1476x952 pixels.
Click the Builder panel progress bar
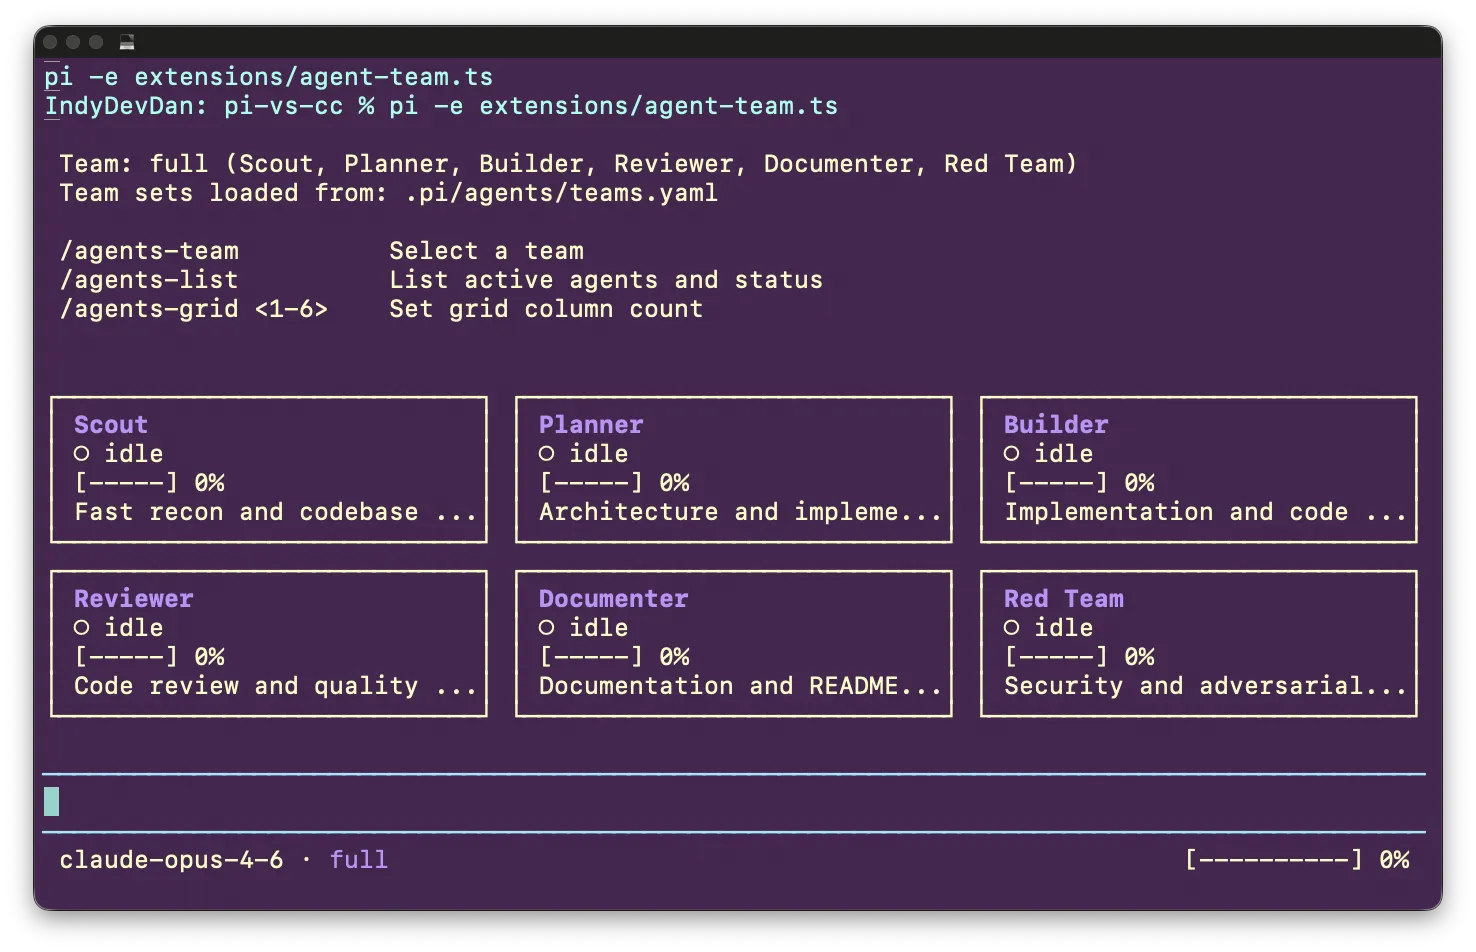[1057, 482]
